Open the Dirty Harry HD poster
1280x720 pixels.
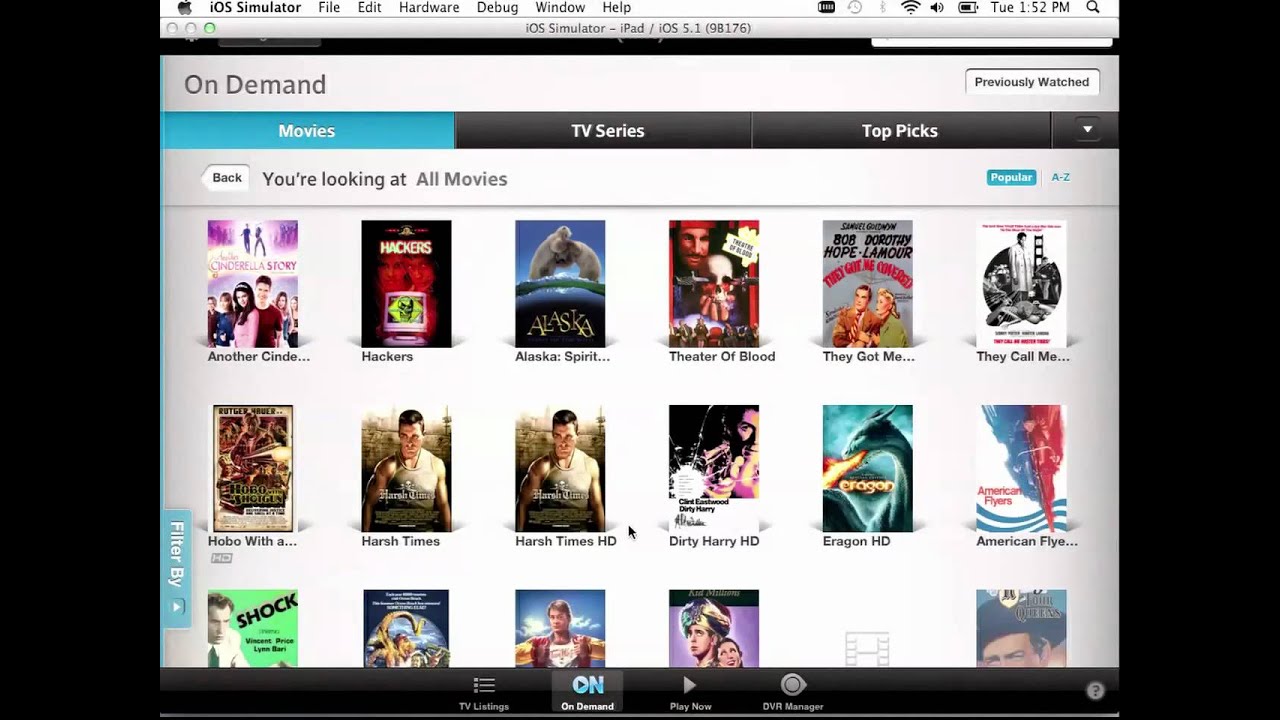[714, 468]
